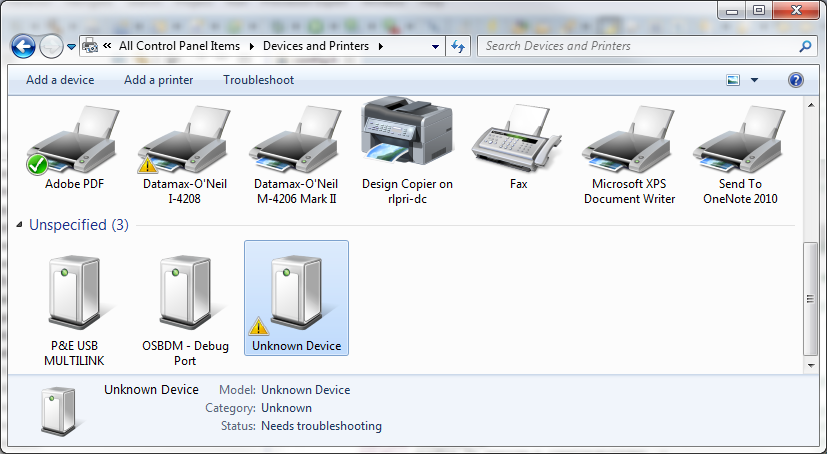Select OSBDM - Debug Port device

click(x=185, y=293)
